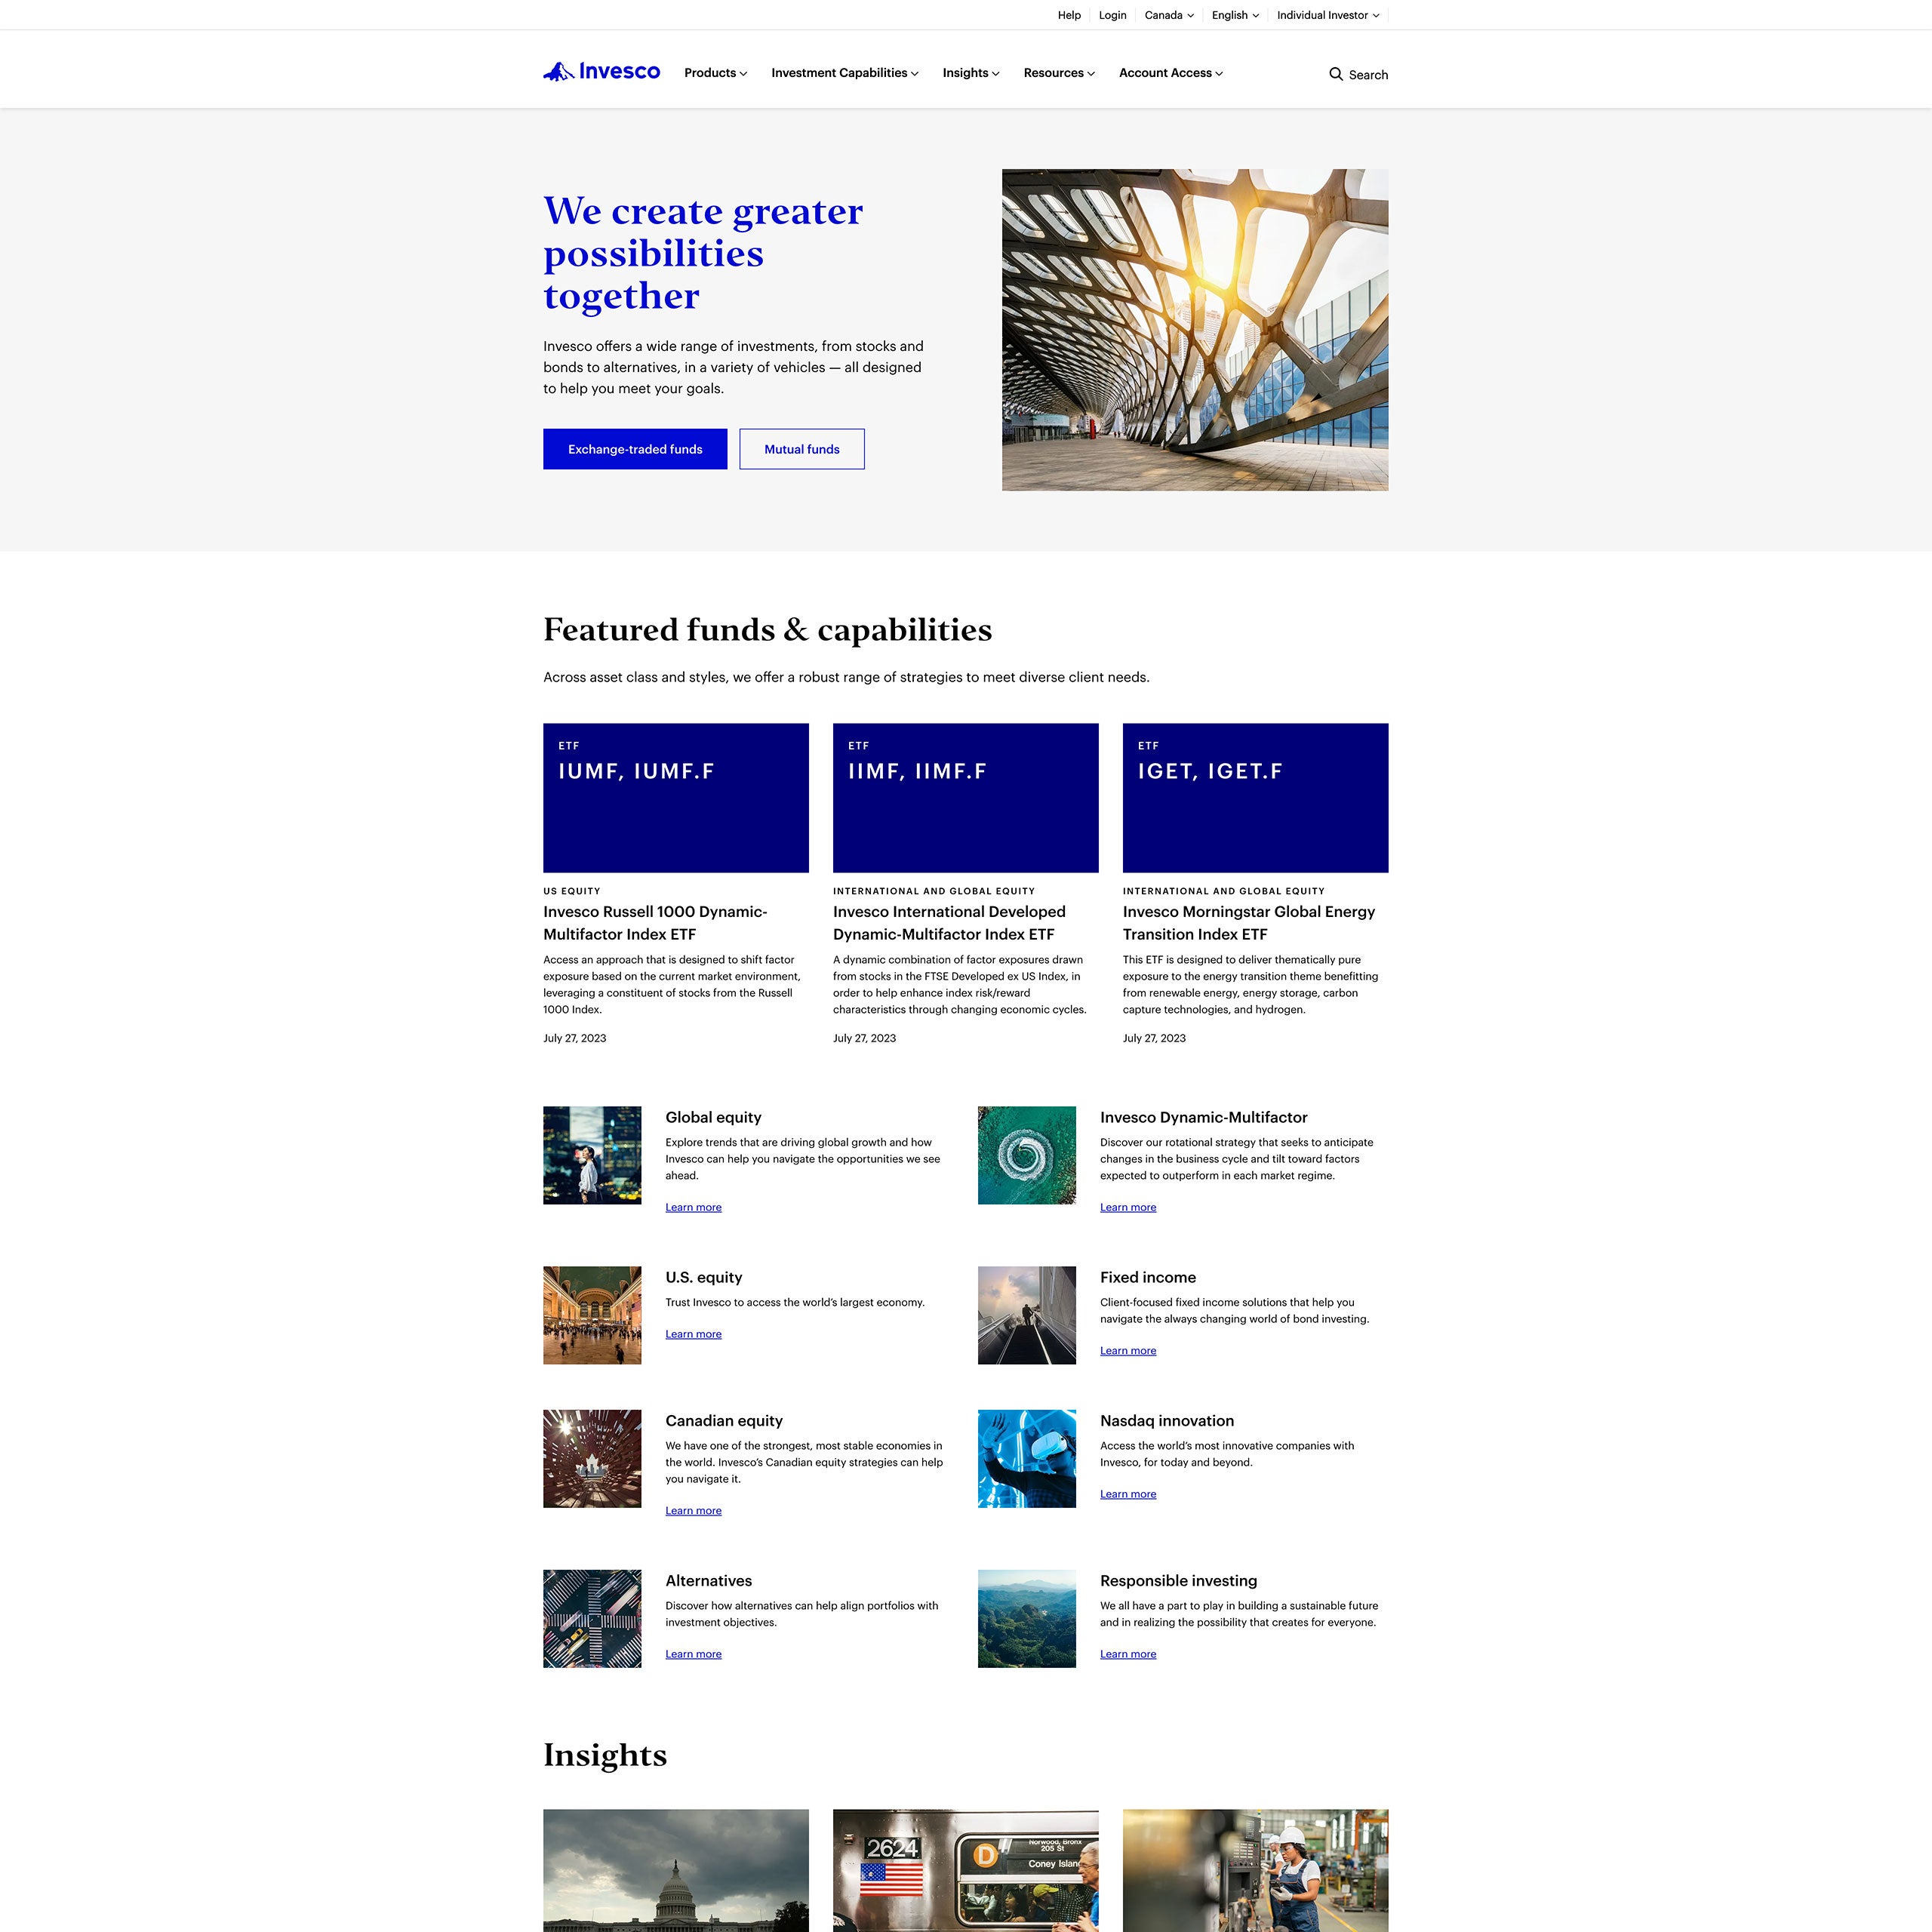Open the hero architecture image
This screenshot has height=1932, width=1932.
(1195, 330)
